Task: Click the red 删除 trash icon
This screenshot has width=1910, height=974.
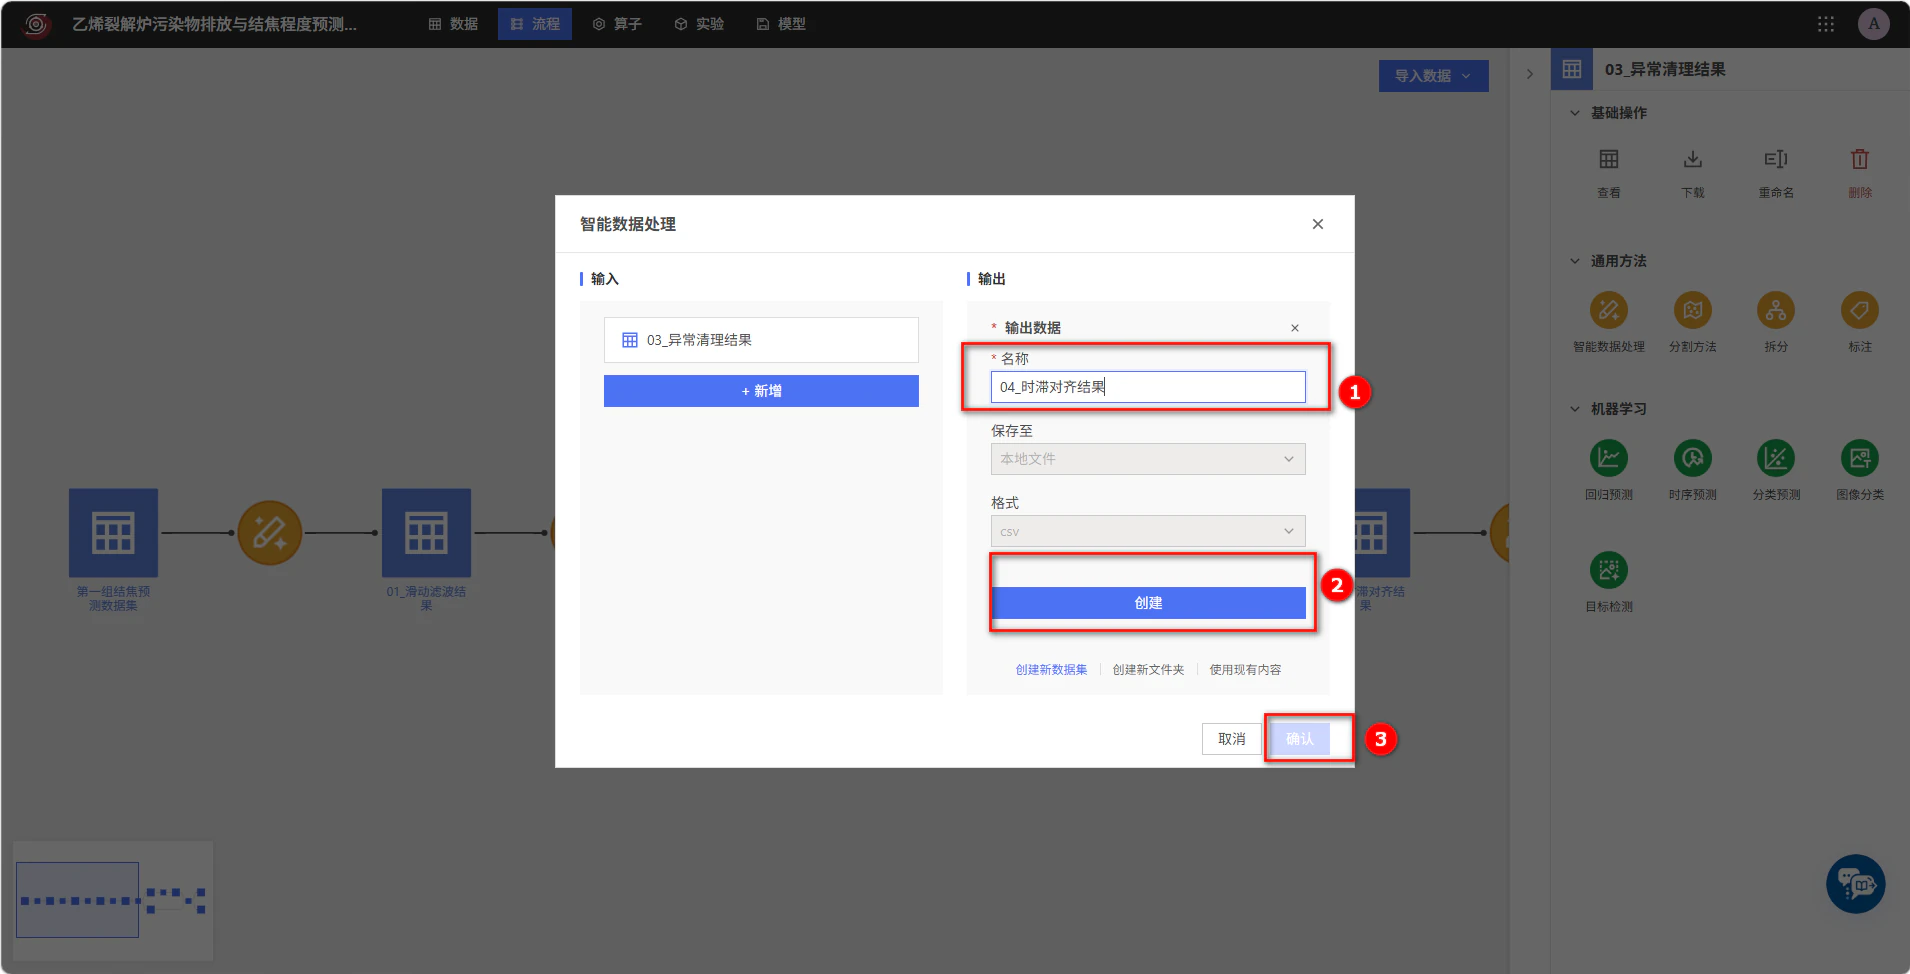Action: click(x=1859, y=159)
